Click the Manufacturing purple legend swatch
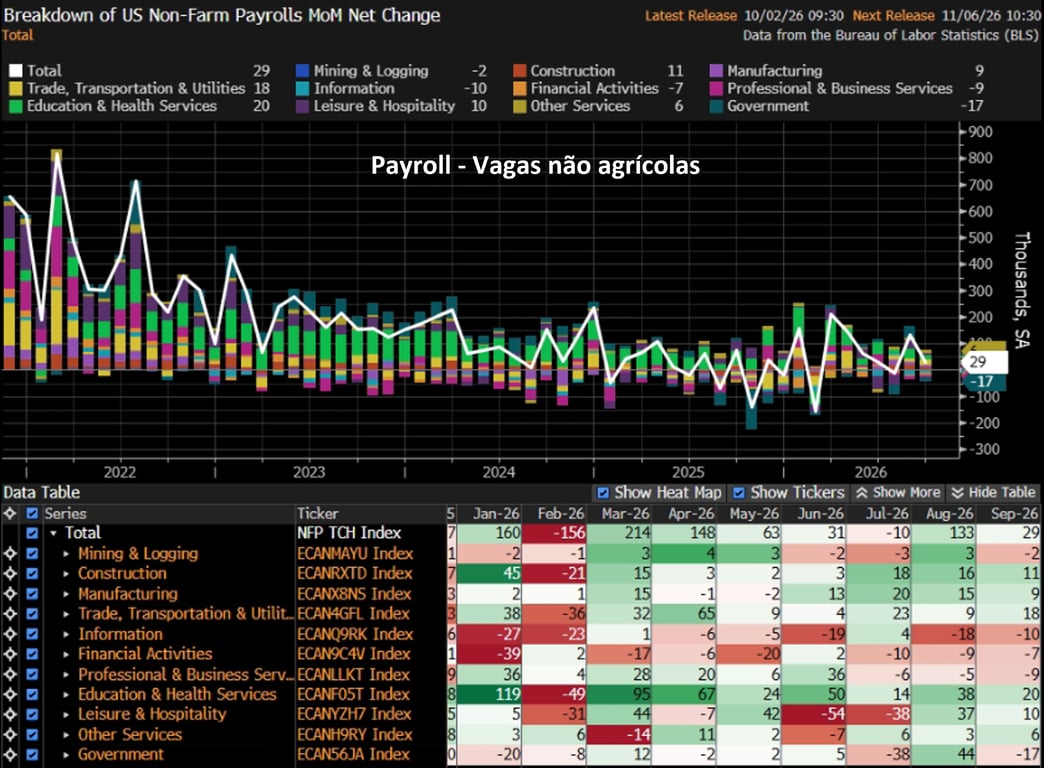The width and height of the screenshot is (1044, 768). click(716, 71)
